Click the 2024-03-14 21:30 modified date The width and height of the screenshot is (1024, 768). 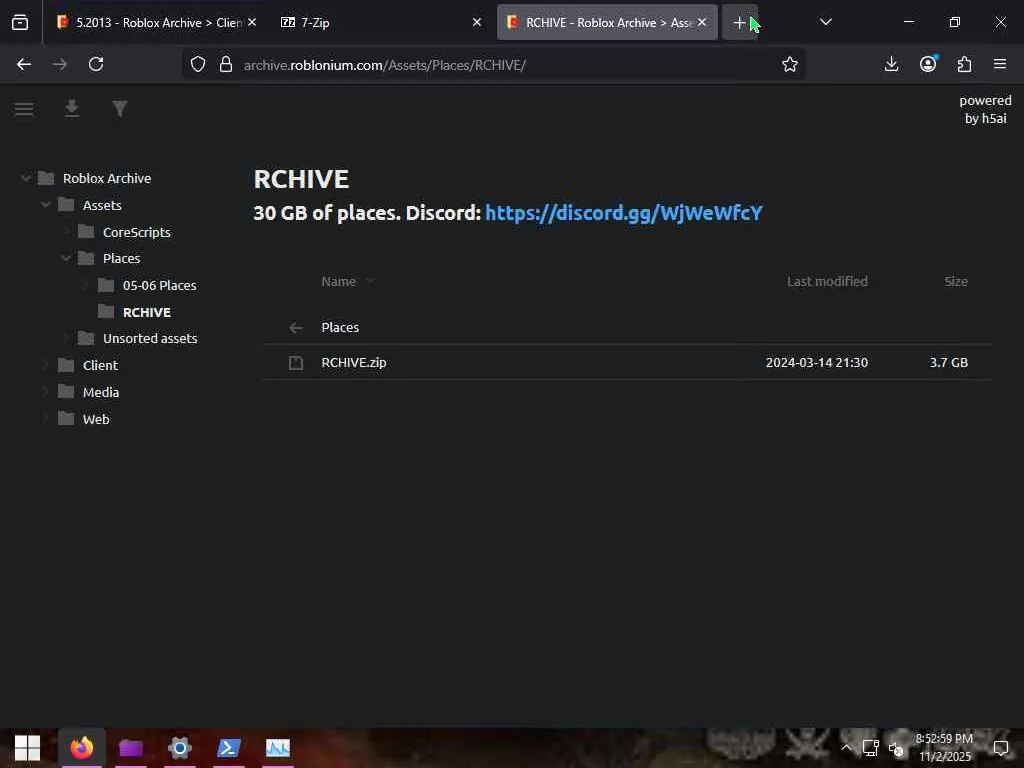click(x=816, y=362)
